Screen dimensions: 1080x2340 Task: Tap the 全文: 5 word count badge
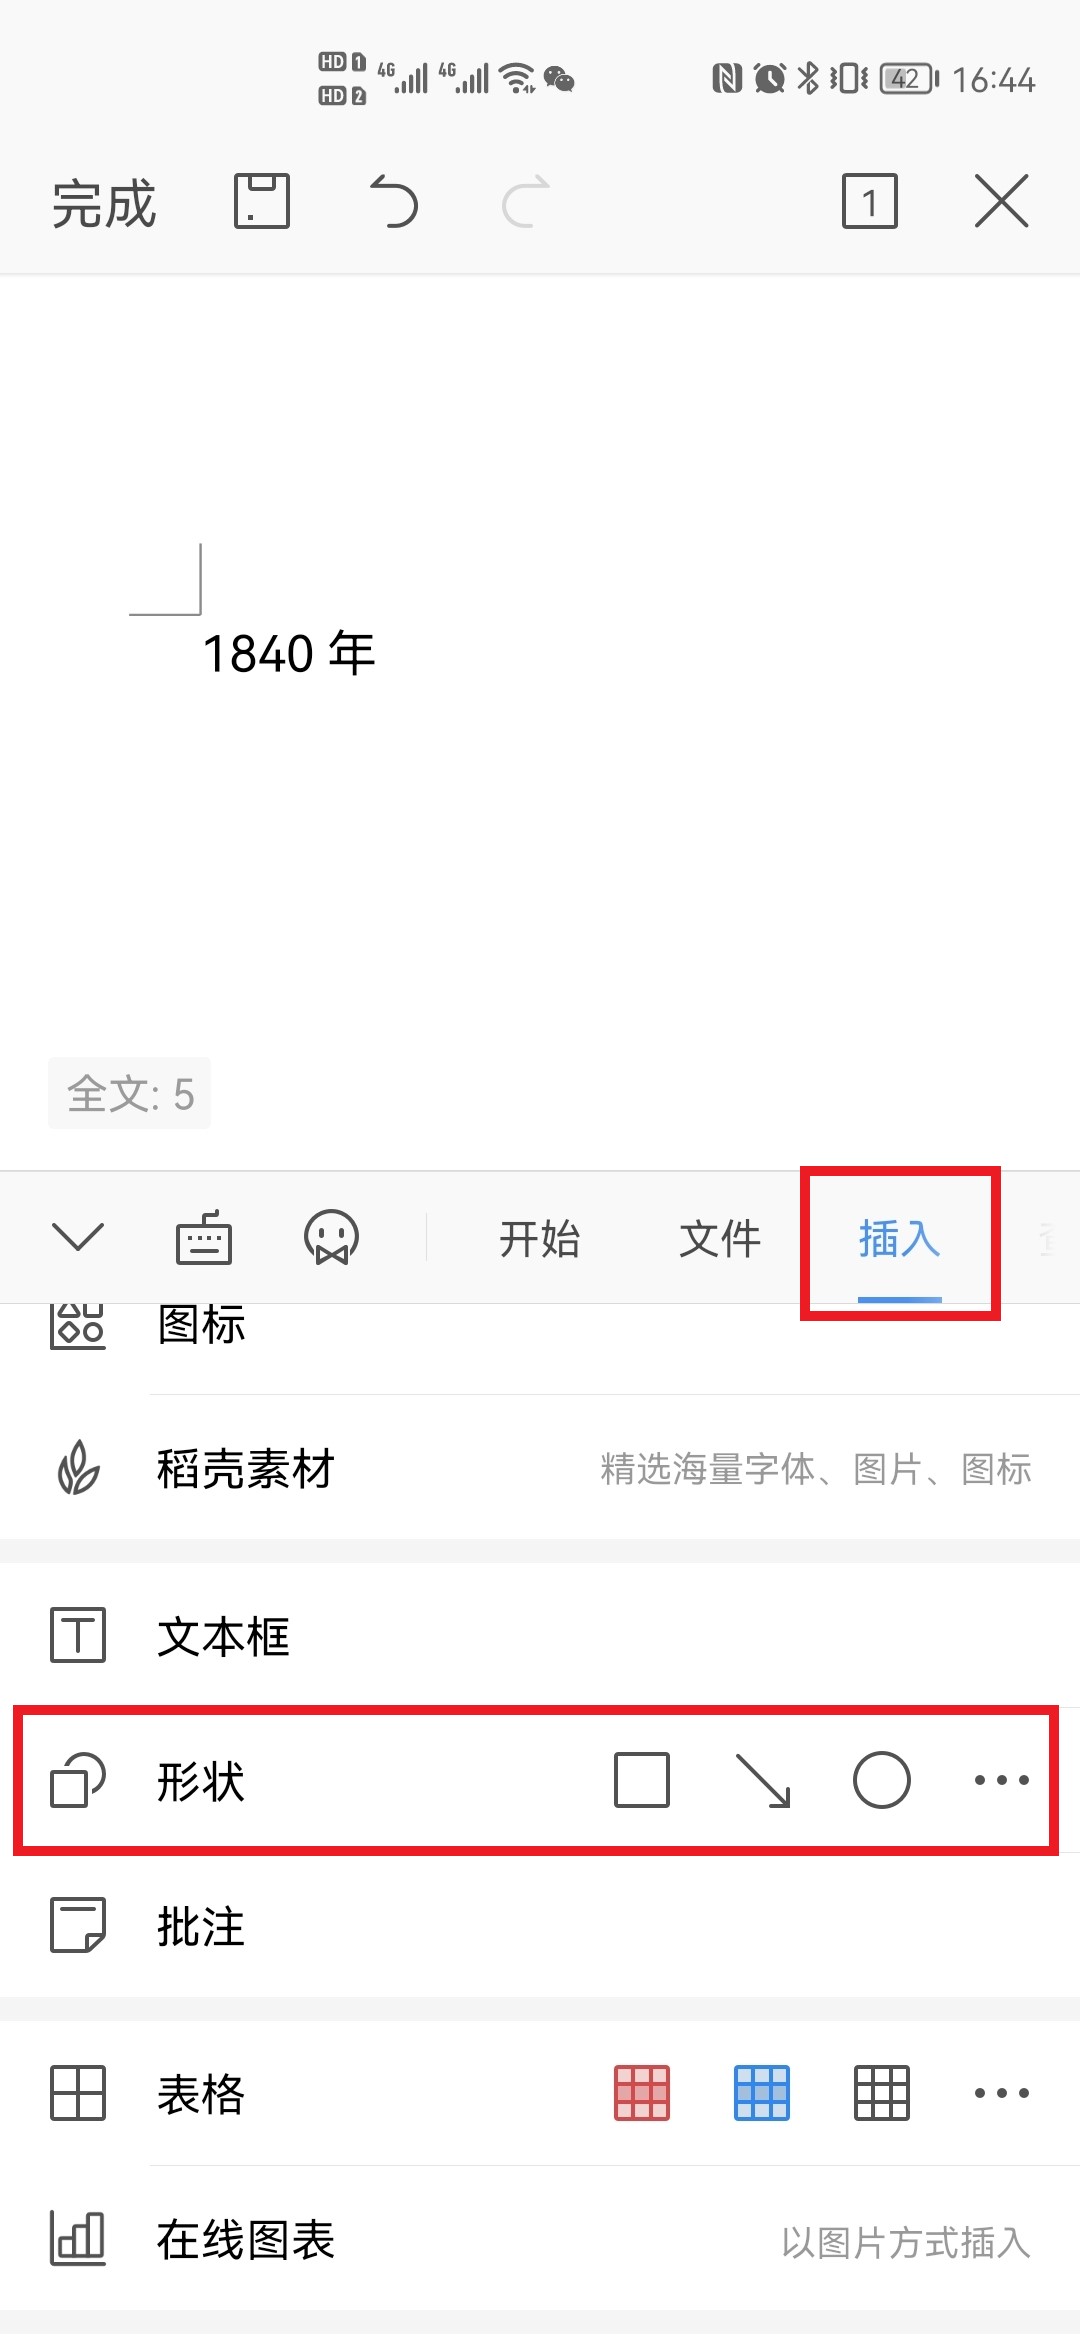pos(130,1093)
